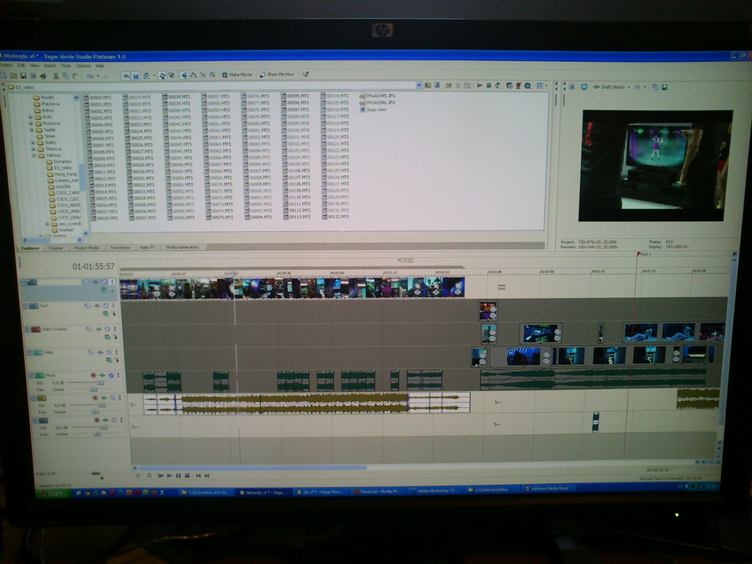Image resolution: width=752 pixels, height=564 pixels.
Task: Switch to the Media Generators tab
Action: click(182, 247)
